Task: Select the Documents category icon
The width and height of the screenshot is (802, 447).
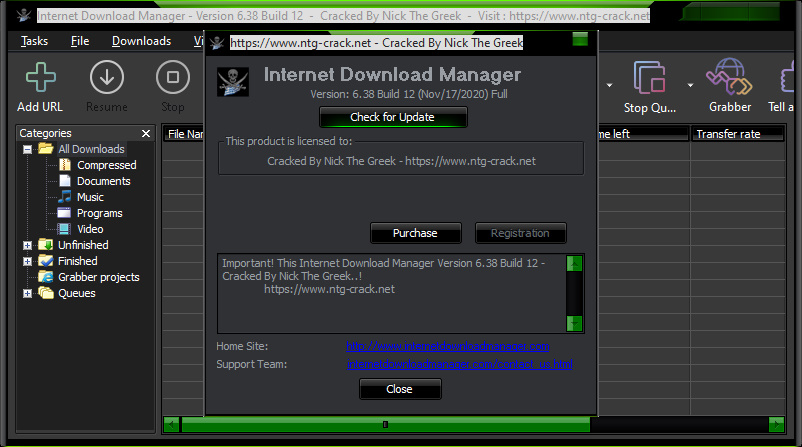Action: click(x=65, y=181)
